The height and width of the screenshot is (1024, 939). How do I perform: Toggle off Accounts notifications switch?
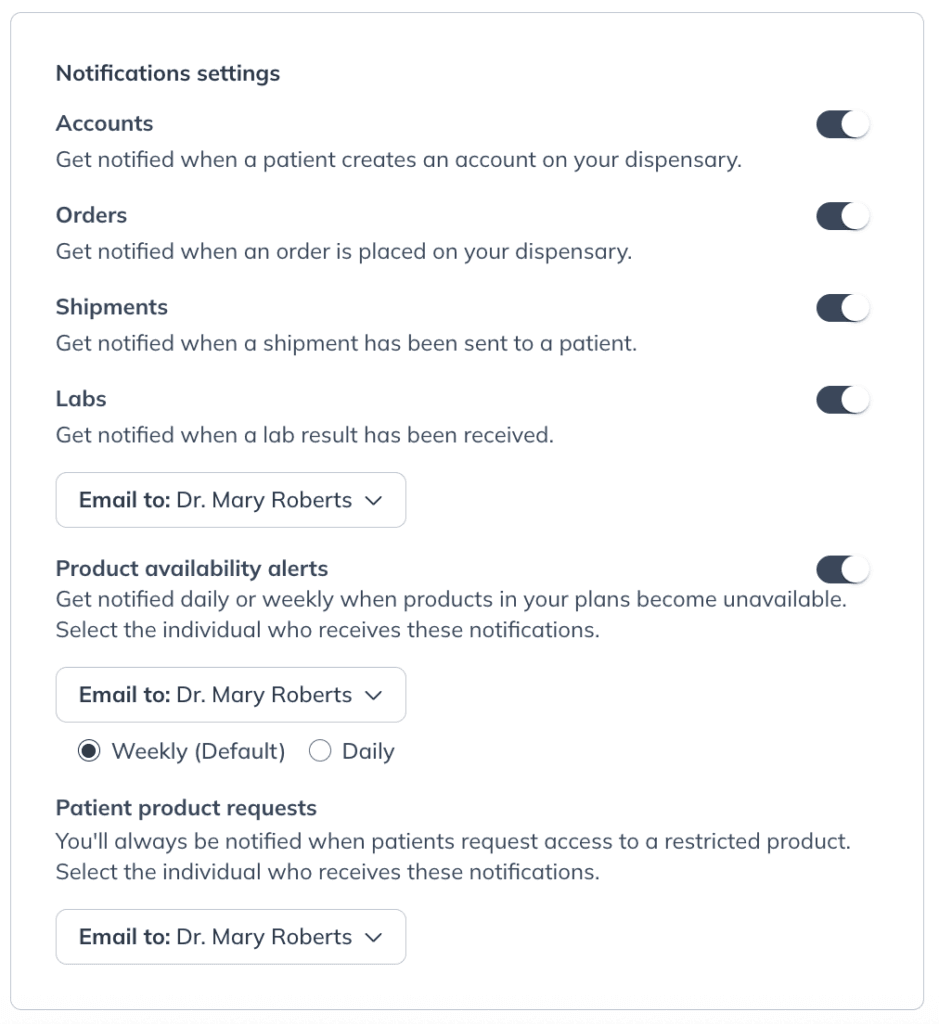(842, 124)
